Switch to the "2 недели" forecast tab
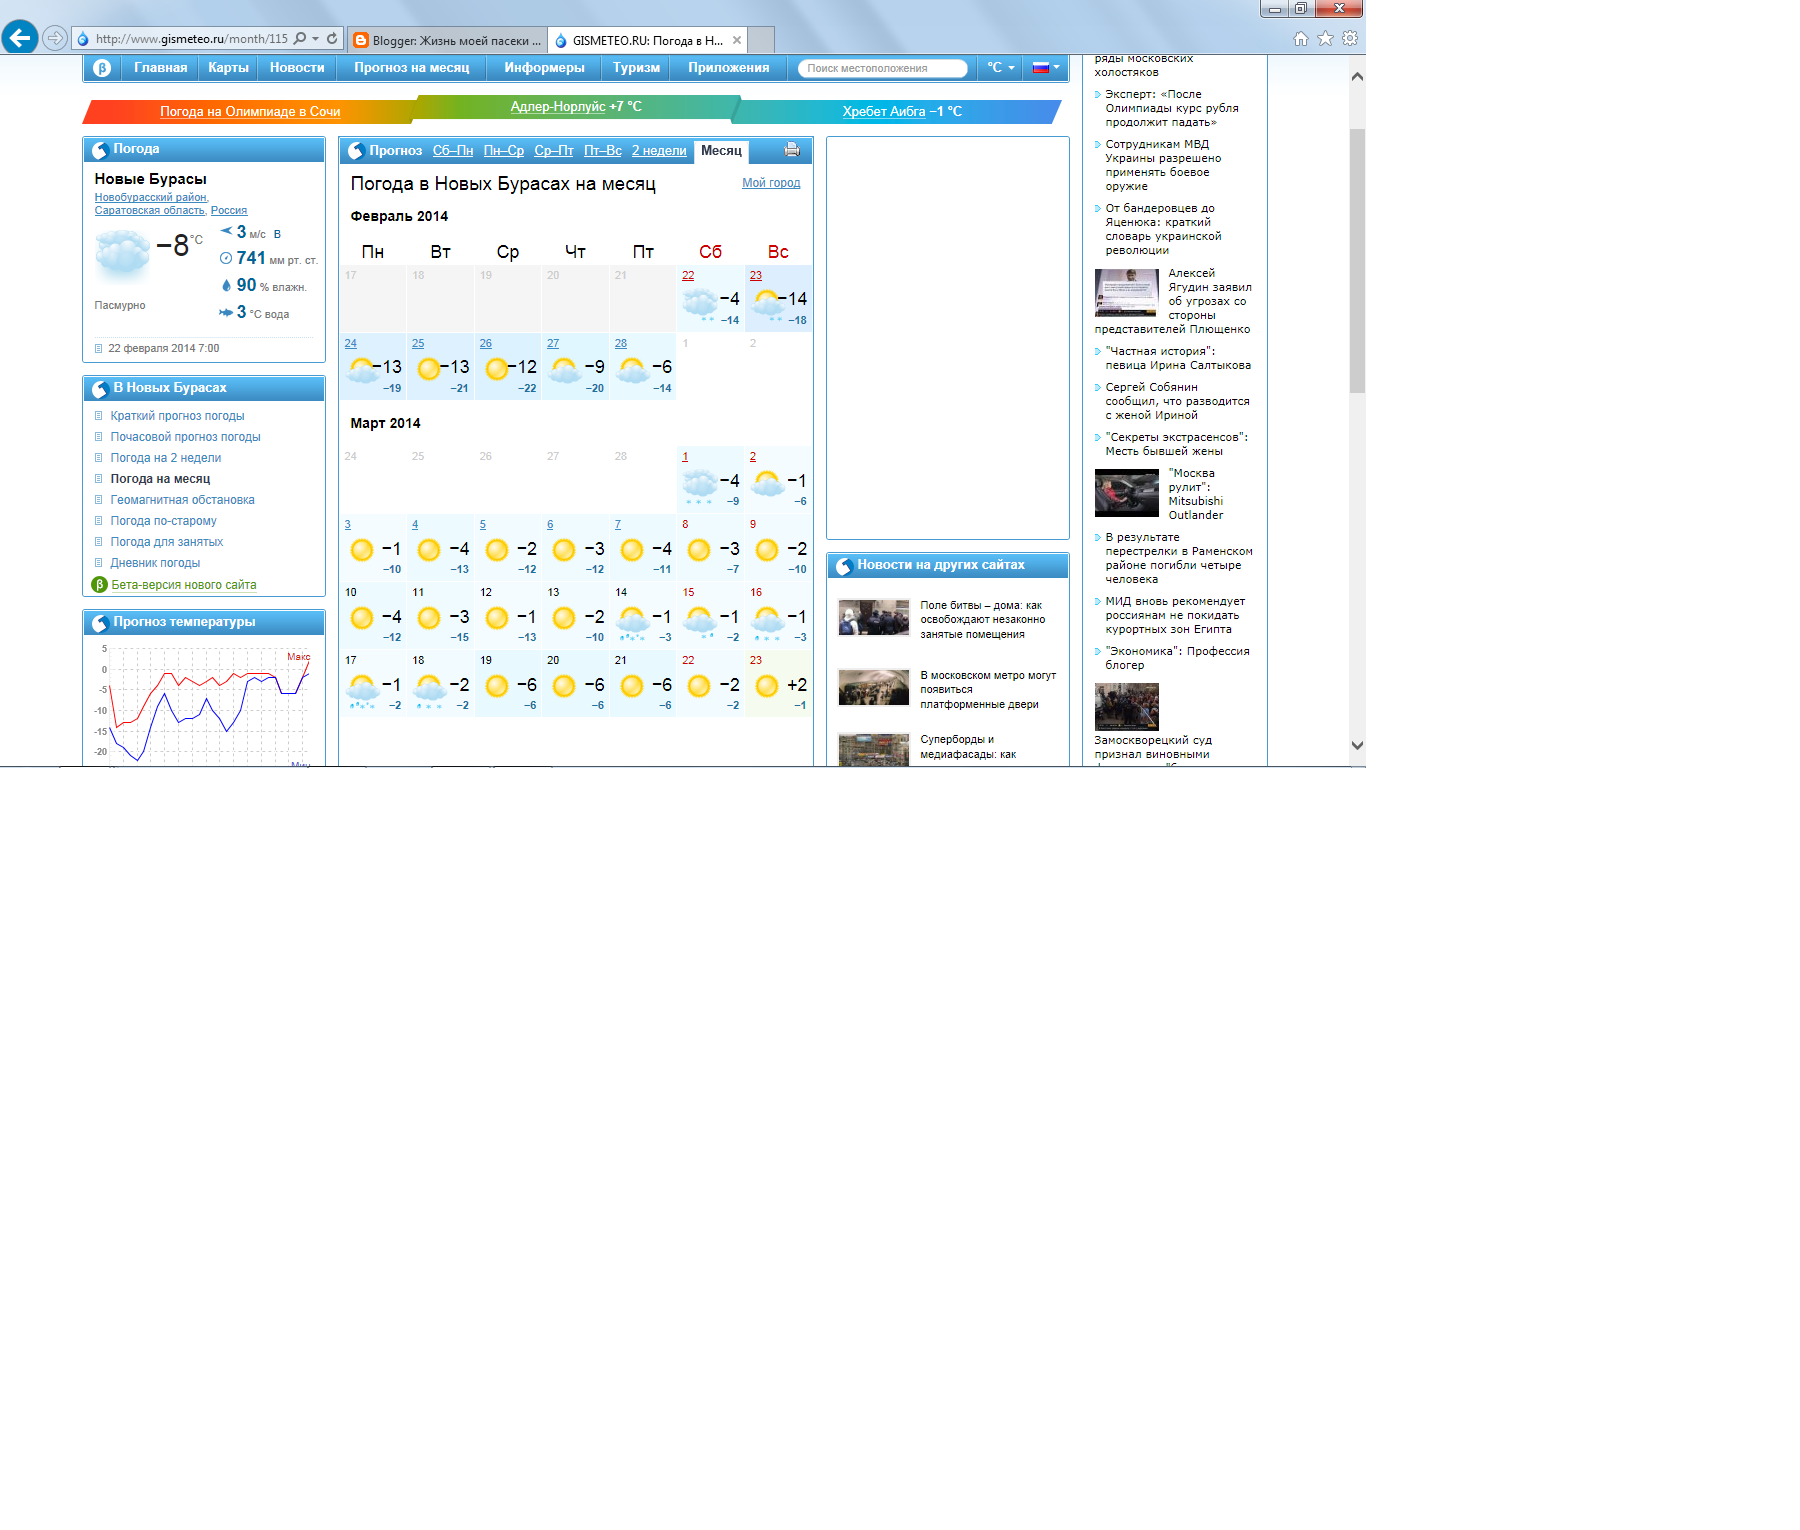This screenshot has width=1800, height=1530. pyautogui.click(x=659, y=151)
